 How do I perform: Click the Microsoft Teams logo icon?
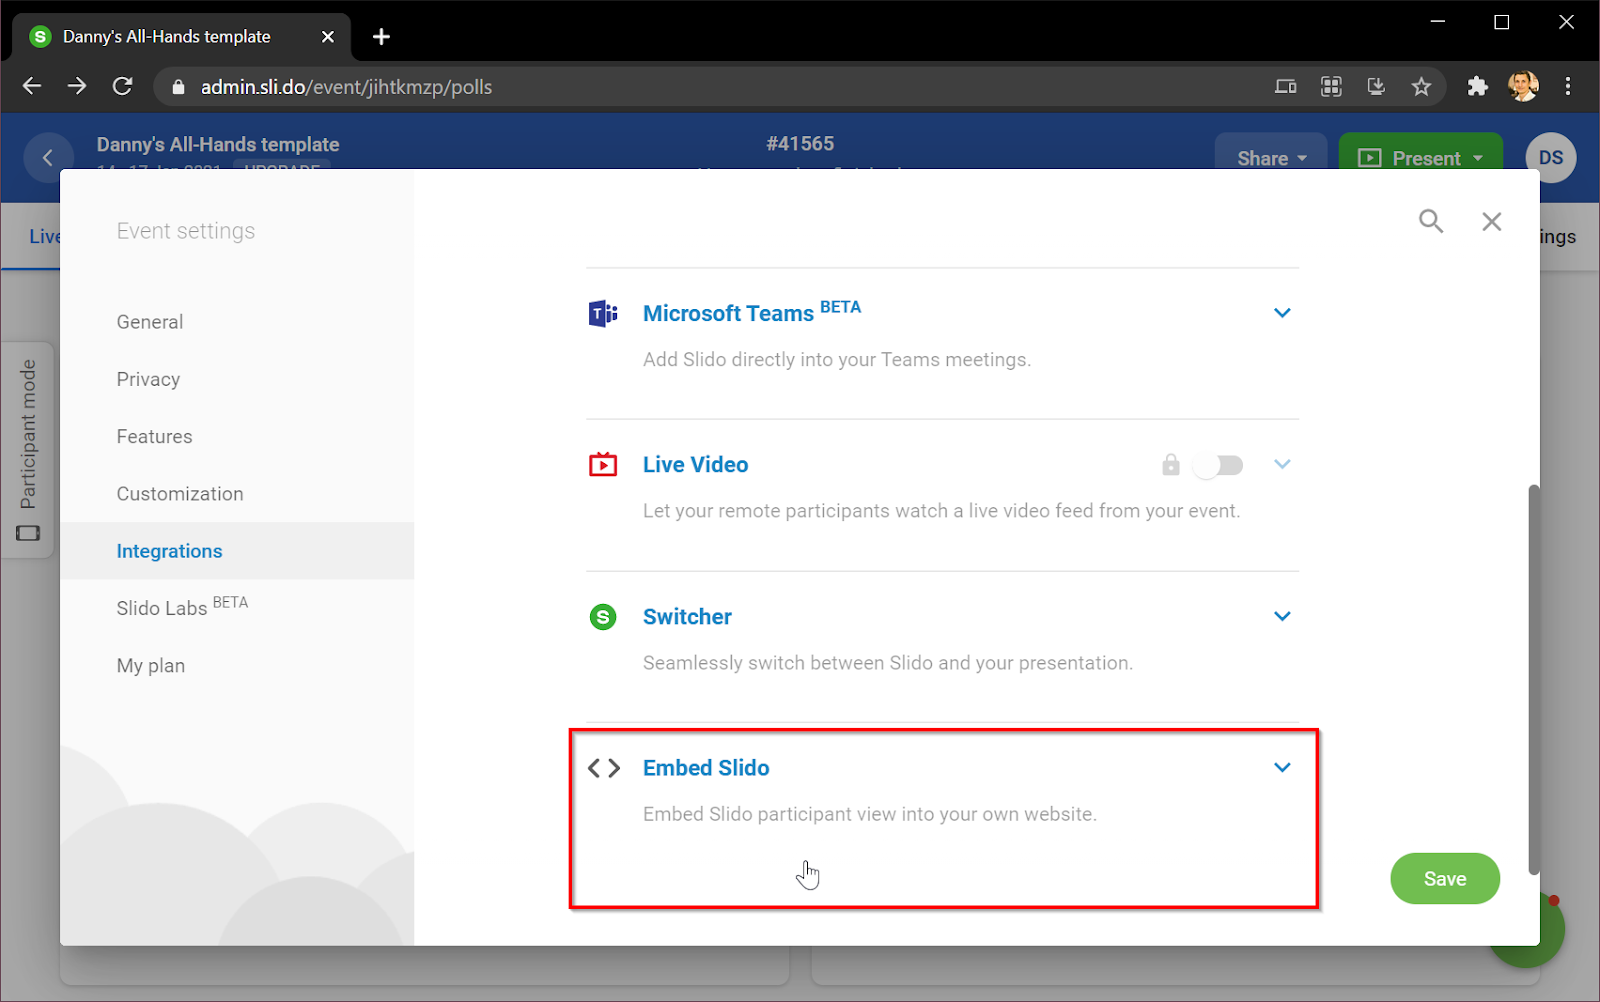click(603, 314)
